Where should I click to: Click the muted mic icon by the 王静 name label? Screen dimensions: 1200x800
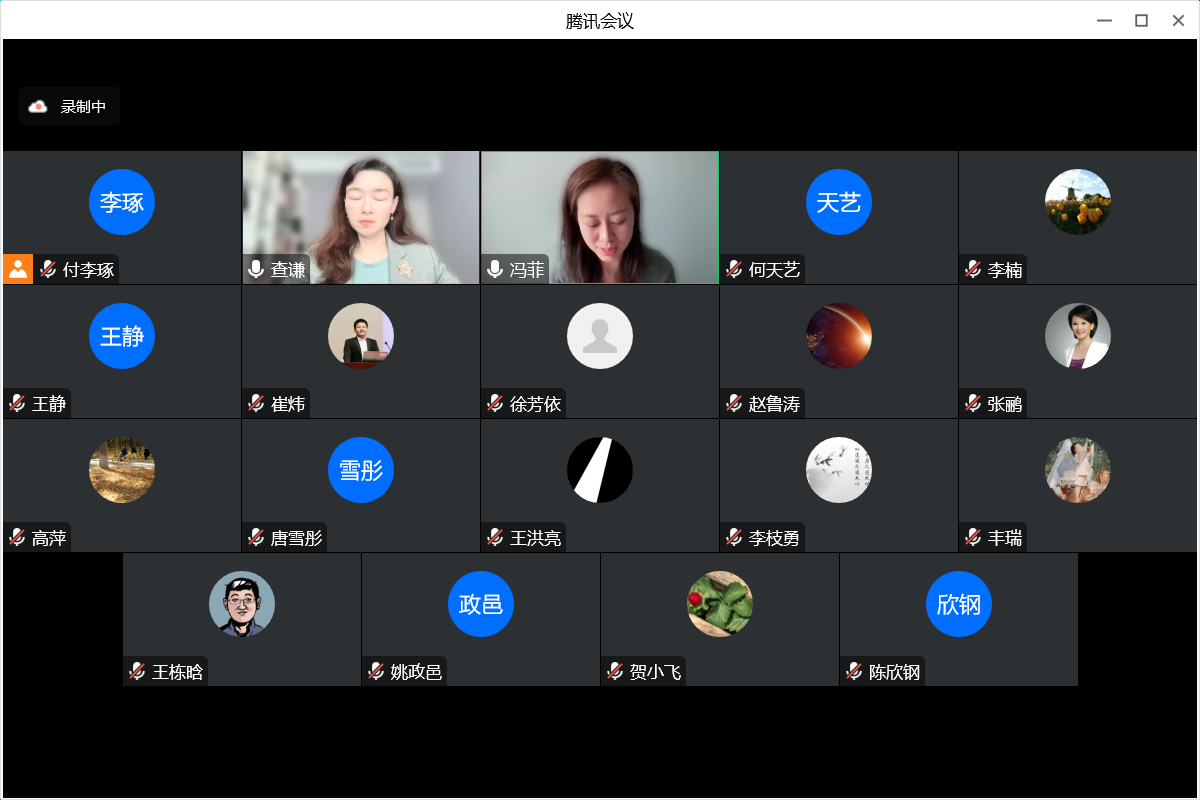(x=18, y=403)
